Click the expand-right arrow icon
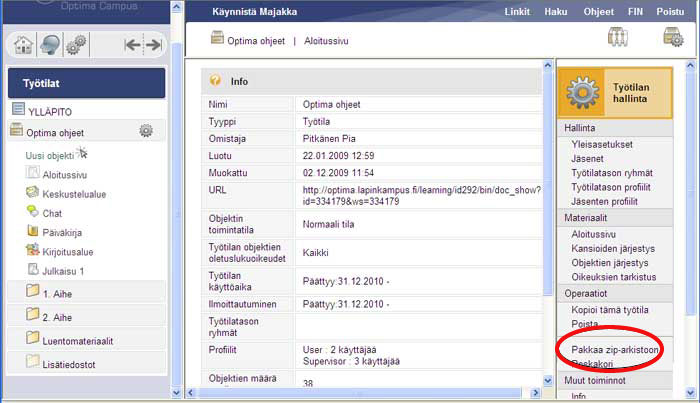 (152, 45)
